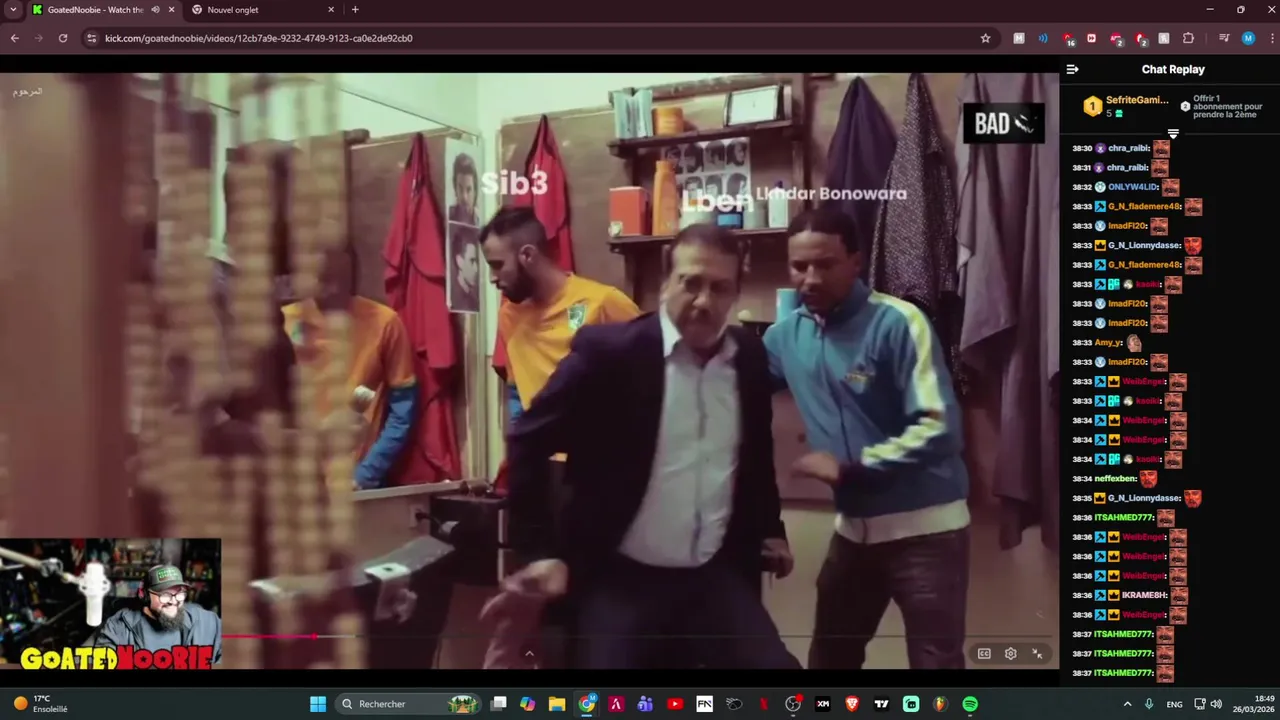Screen dimensions: 1280x720
Task: View site information for kick.com
Action: [x=91, y=38]
